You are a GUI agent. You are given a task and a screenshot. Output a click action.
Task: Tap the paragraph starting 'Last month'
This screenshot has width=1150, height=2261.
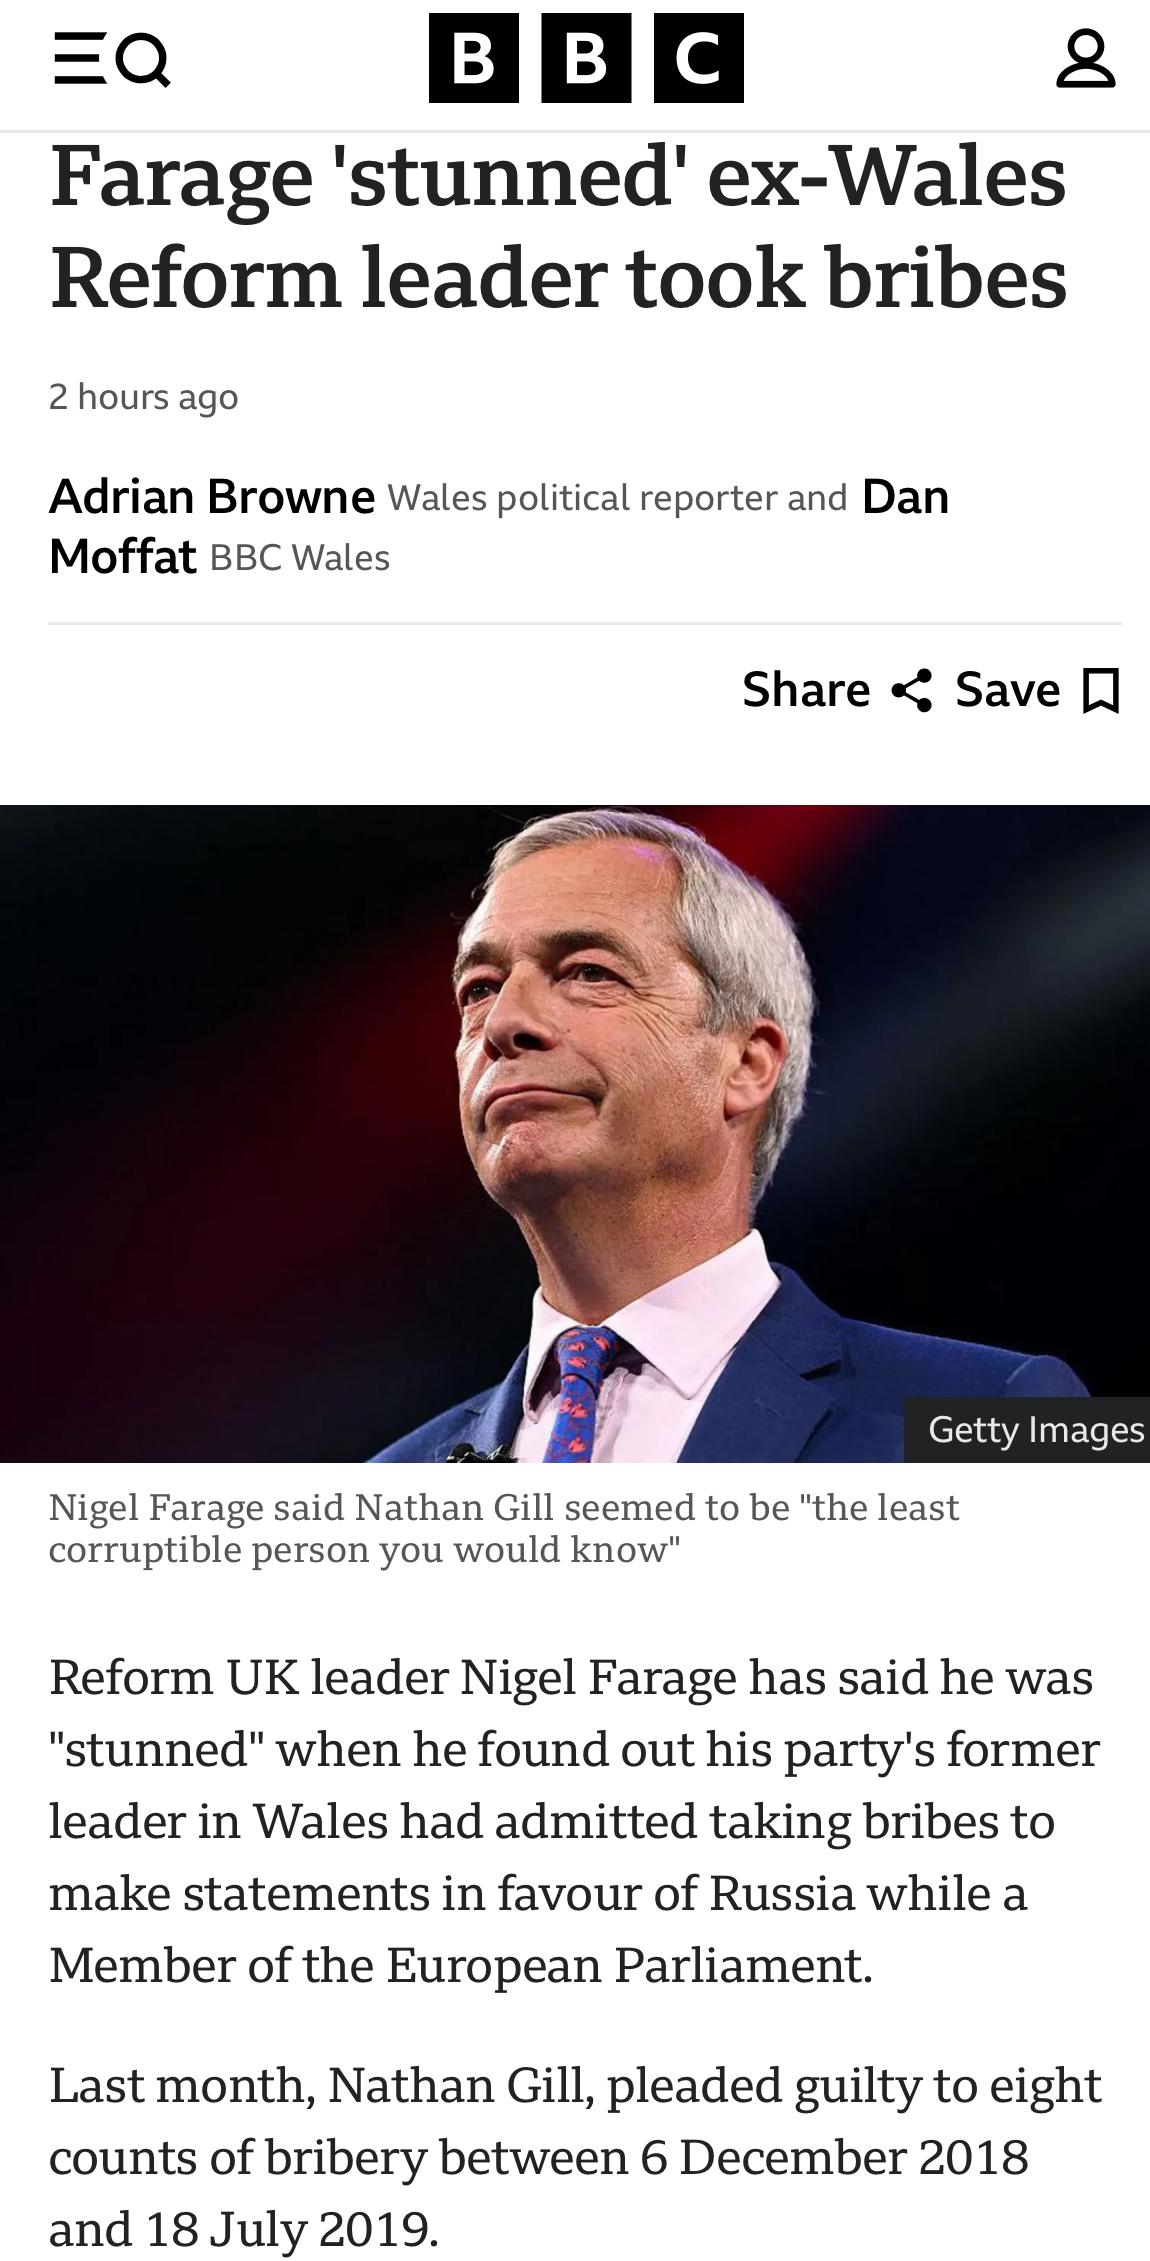coord(573,2157)
